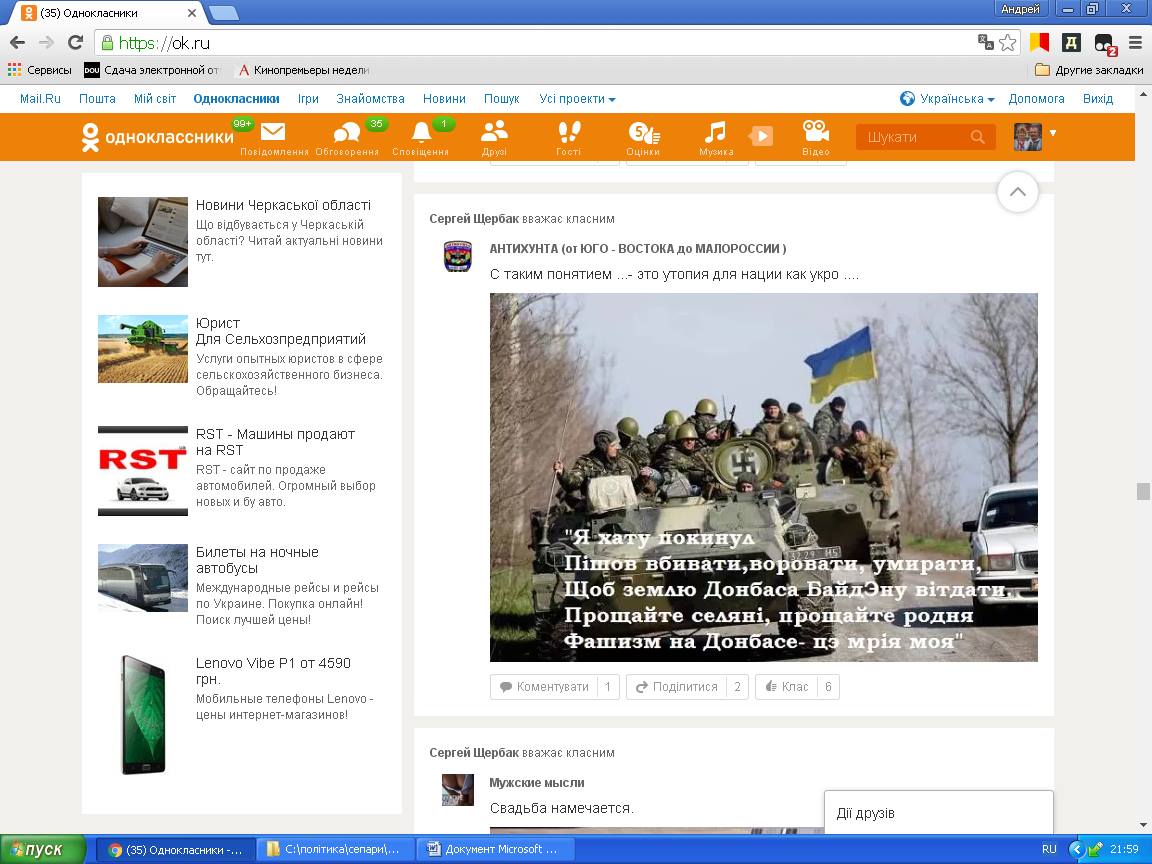Toggle Клас like on the post
This screenshot has width=1152, height=864.
click(786, 687)
